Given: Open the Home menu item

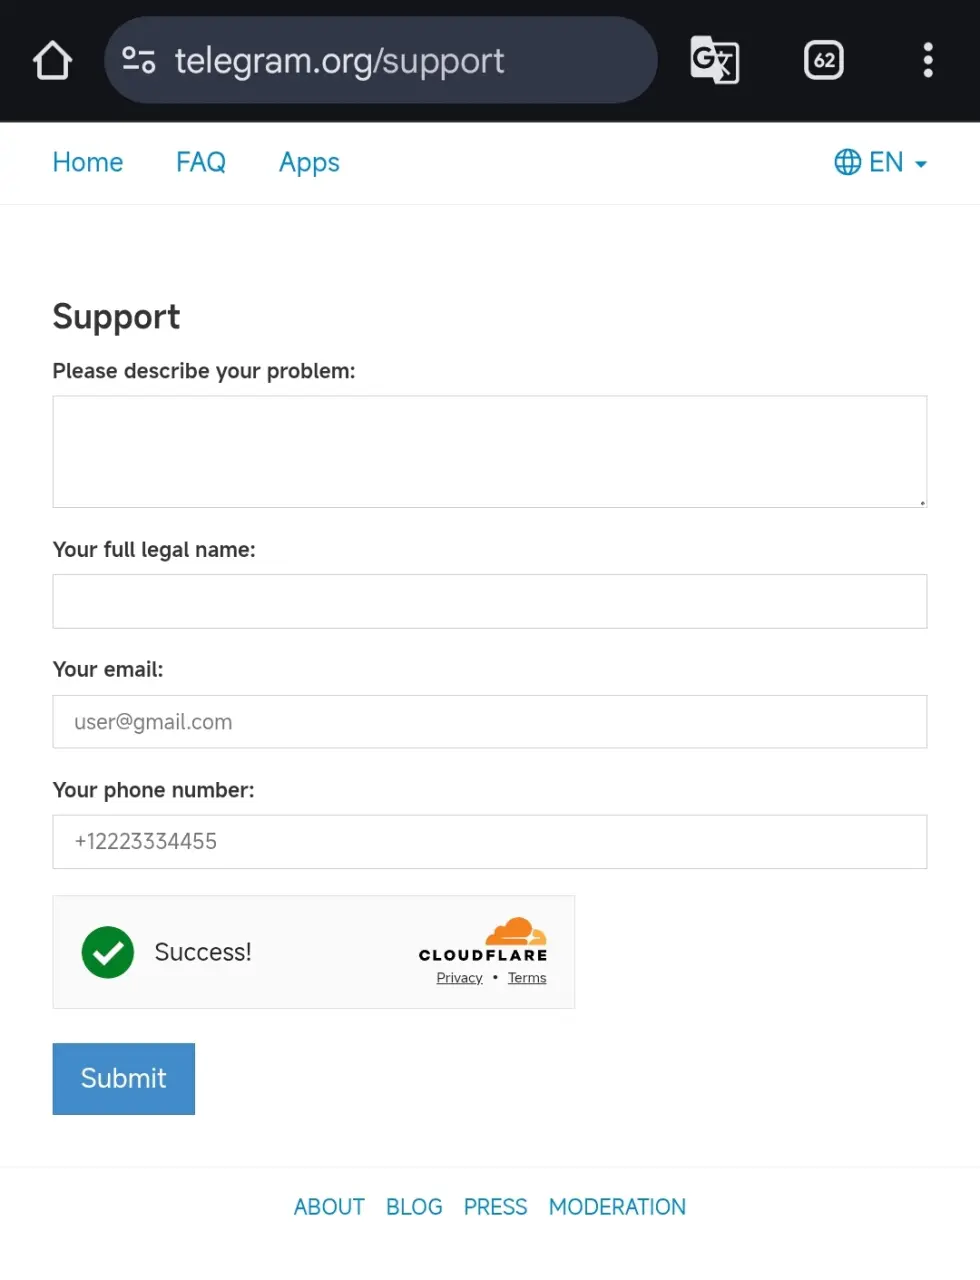Looking at the screenshot, I should [x=88, y=162].
